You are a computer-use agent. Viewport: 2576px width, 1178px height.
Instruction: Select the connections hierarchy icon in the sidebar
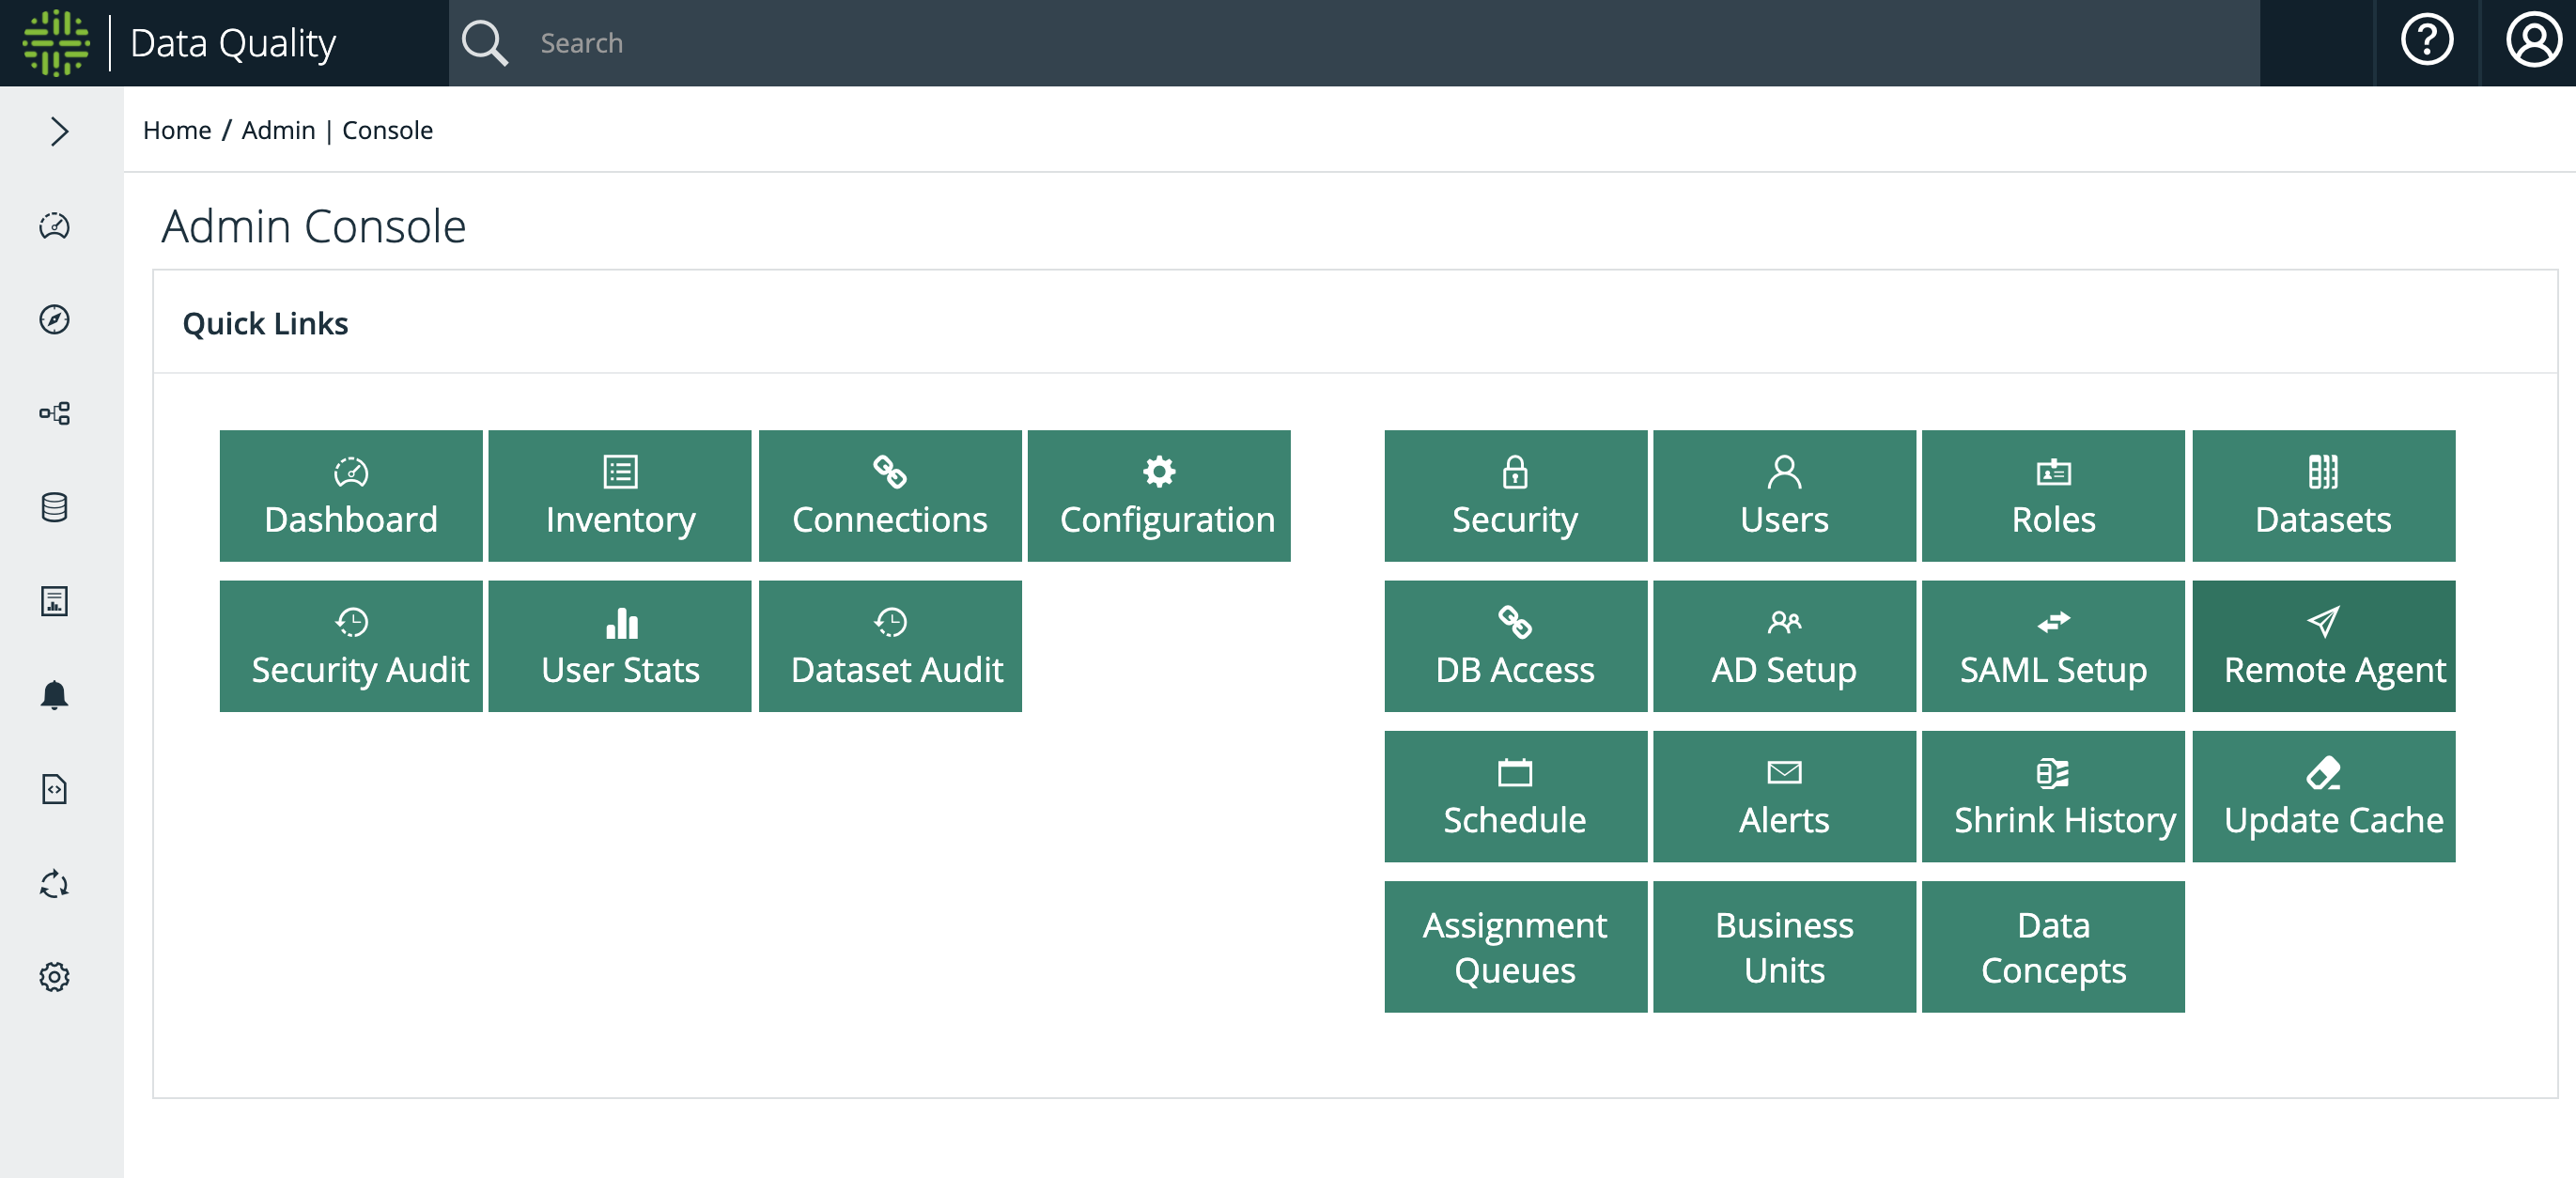click(x=55, y=413)
